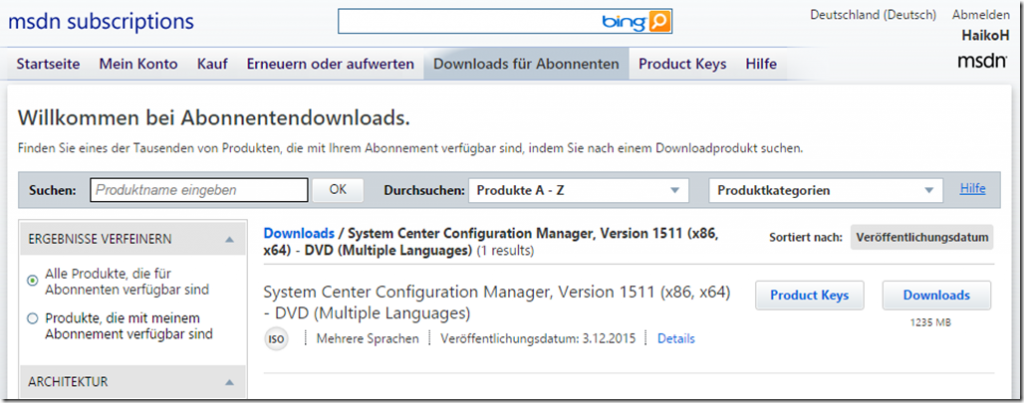Click the 'Produktname eingeben' search field

click(199, 189)
